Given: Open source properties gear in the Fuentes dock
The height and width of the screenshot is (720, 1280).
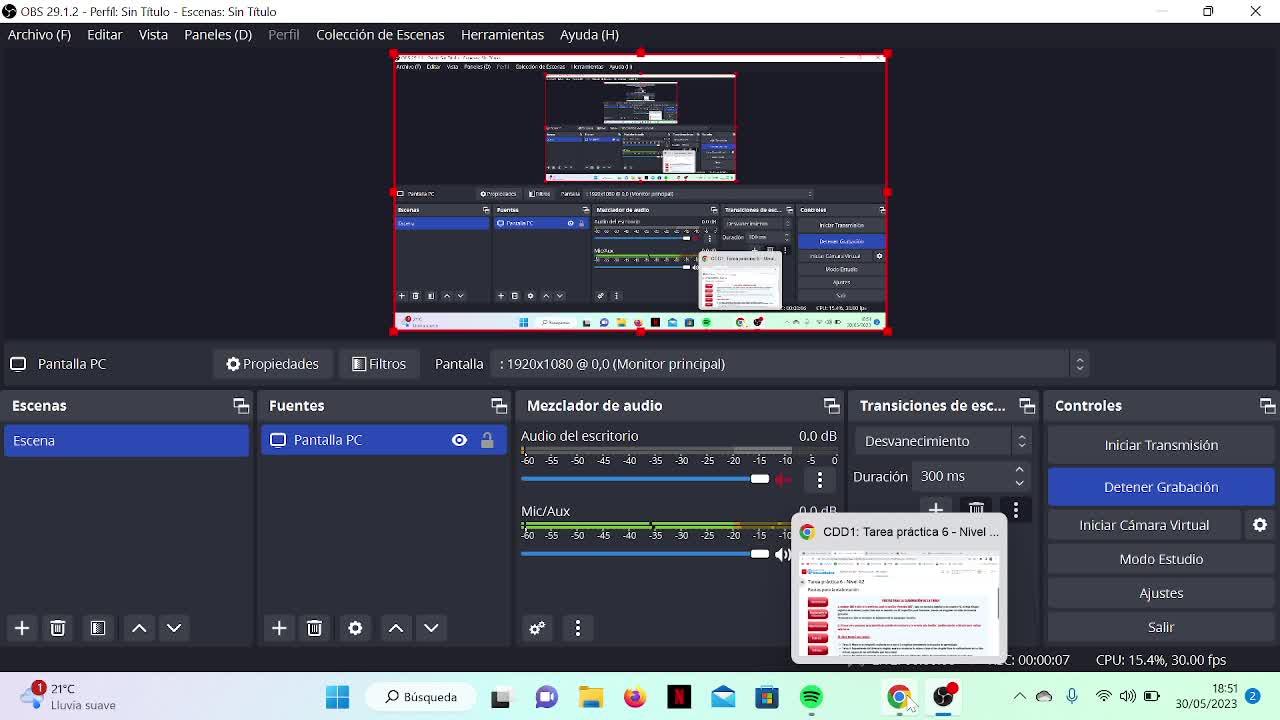Looking at the screenshot, I should (x=355, y=628).
